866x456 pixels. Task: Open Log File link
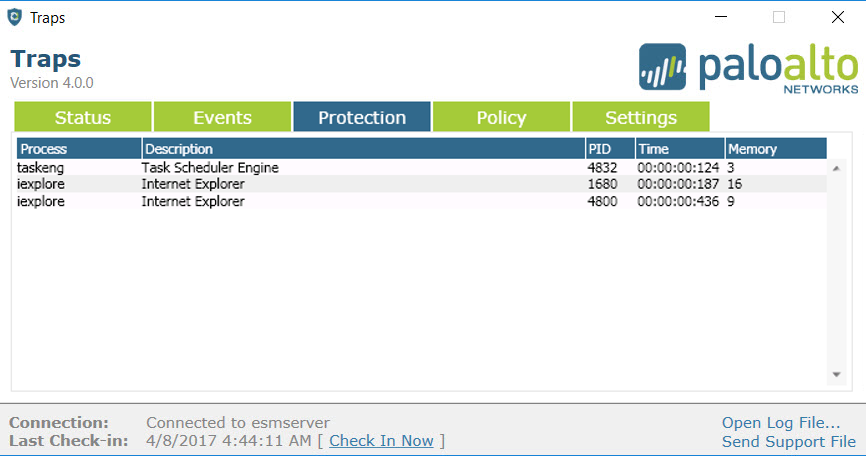781,422
